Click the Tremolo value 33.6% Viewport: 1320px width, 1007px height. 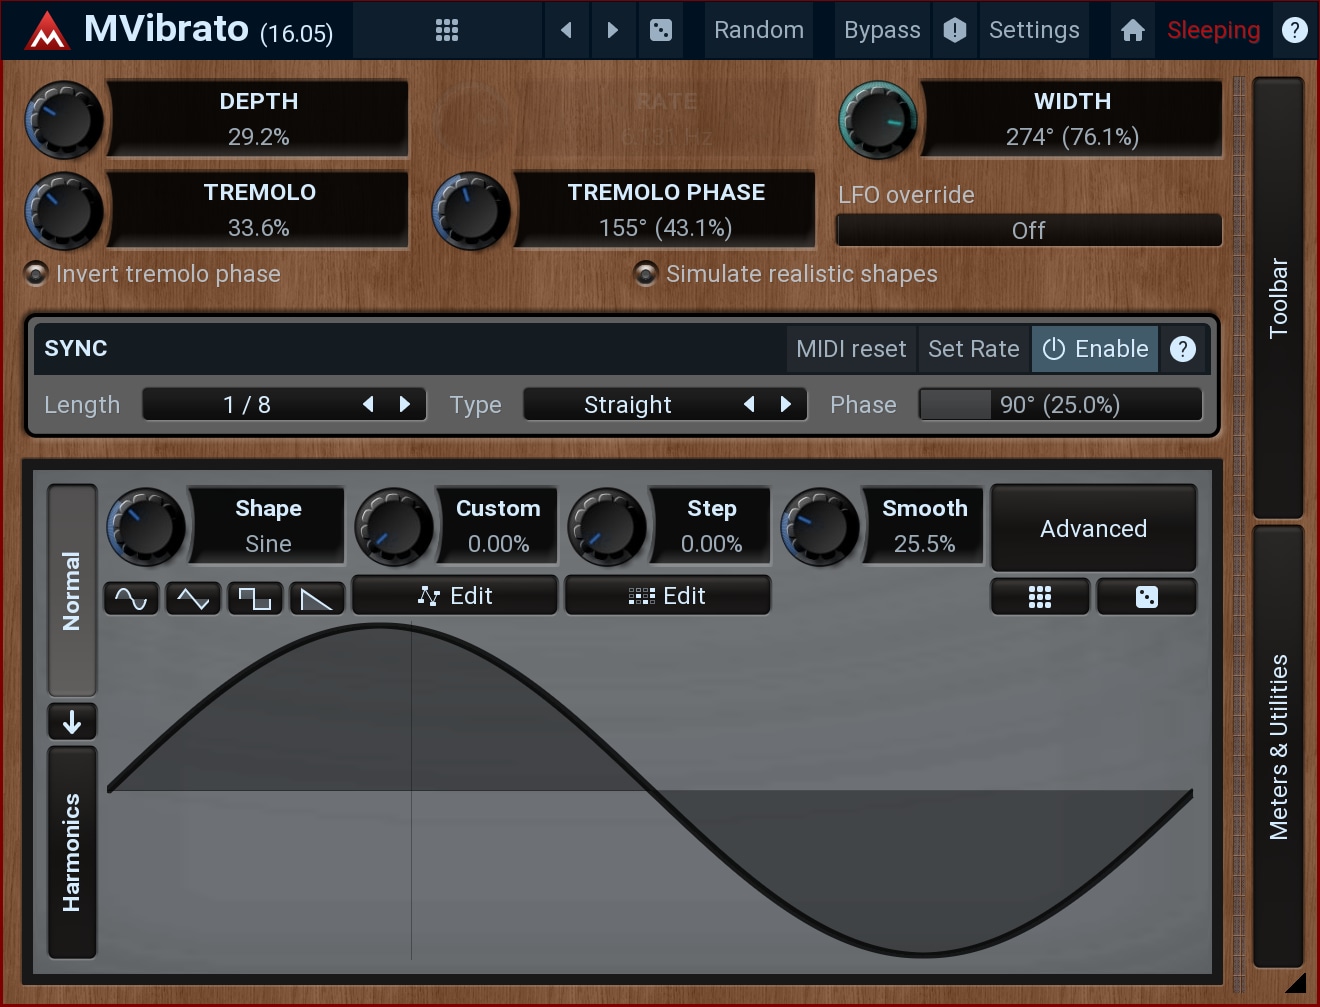point(259,228)
